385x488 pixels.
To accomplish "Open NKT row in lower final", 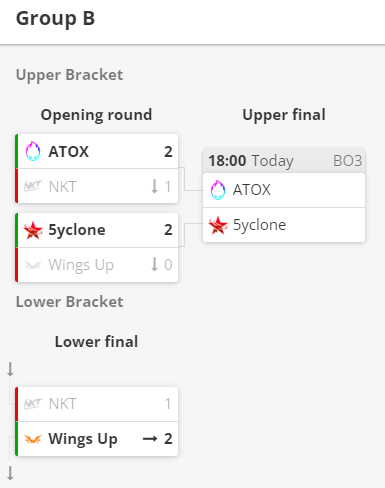I will [97, 404].
